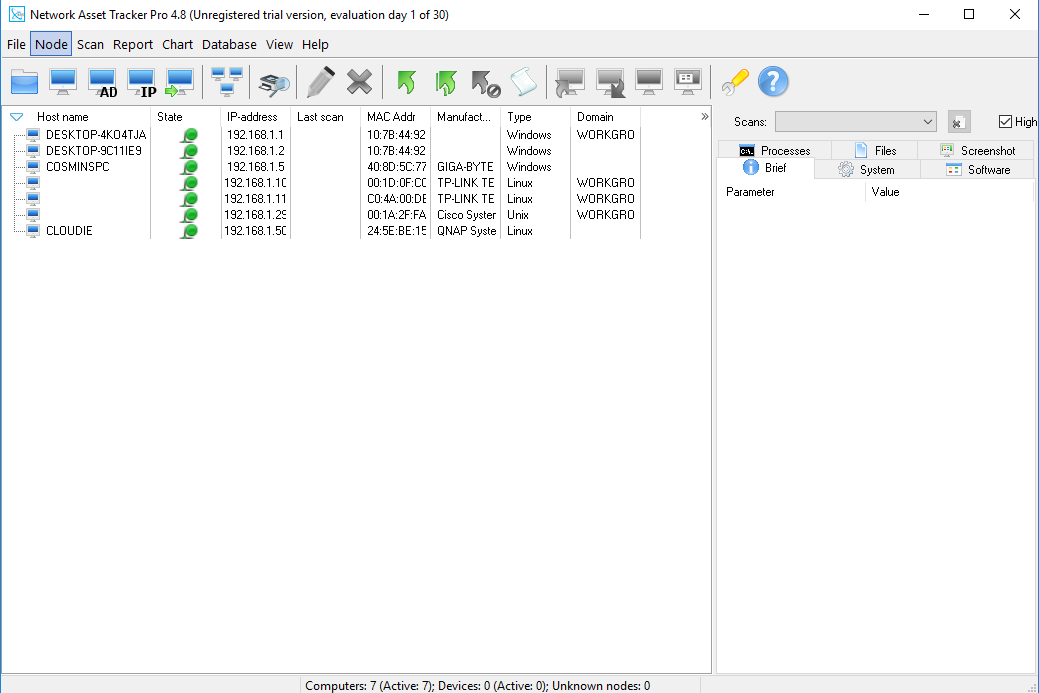
Task: Click the folder group toolbar icon
Action: (x=25, y=82)
